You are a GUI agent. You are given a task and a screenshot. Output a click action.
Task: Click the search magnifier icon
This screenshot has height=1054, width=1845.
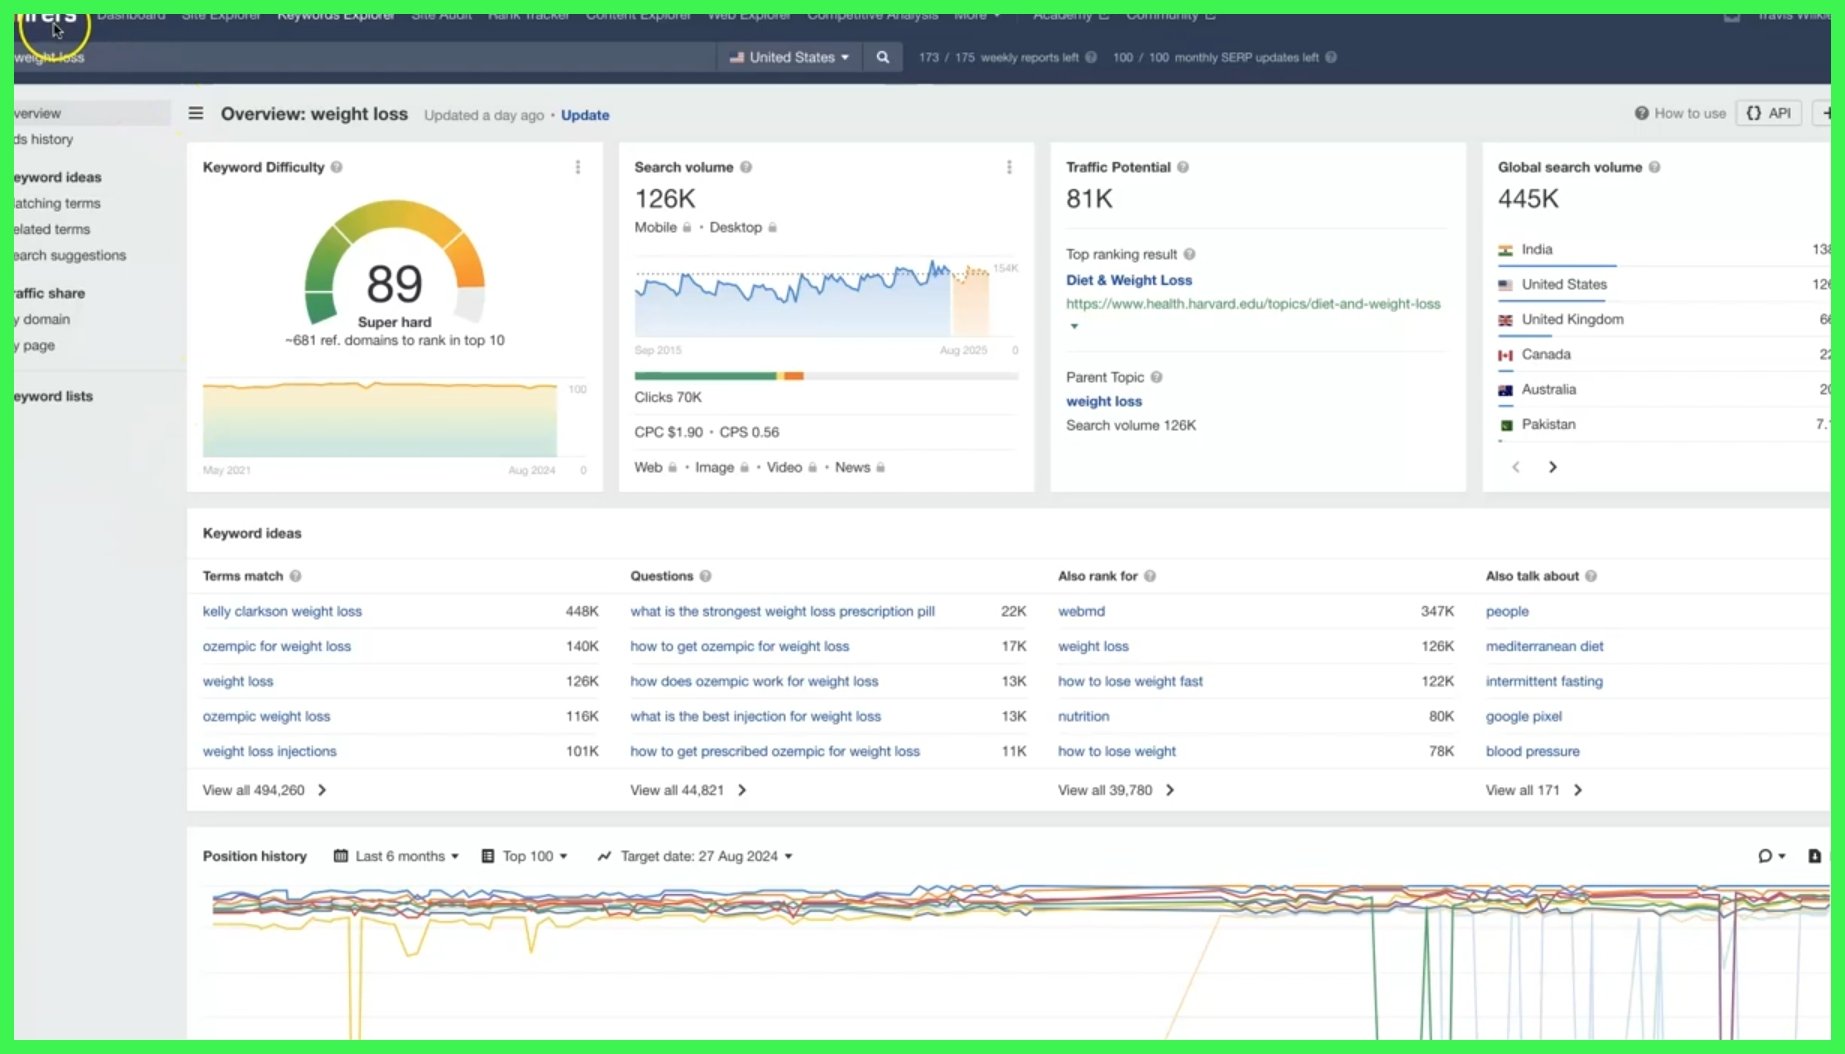coord(881,57)
